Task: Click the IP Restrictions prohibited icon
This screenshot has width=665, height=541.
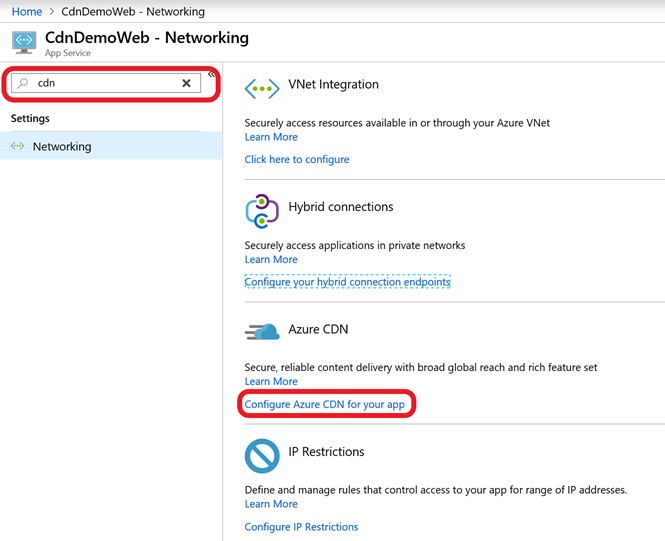Action: coord(262,456)
